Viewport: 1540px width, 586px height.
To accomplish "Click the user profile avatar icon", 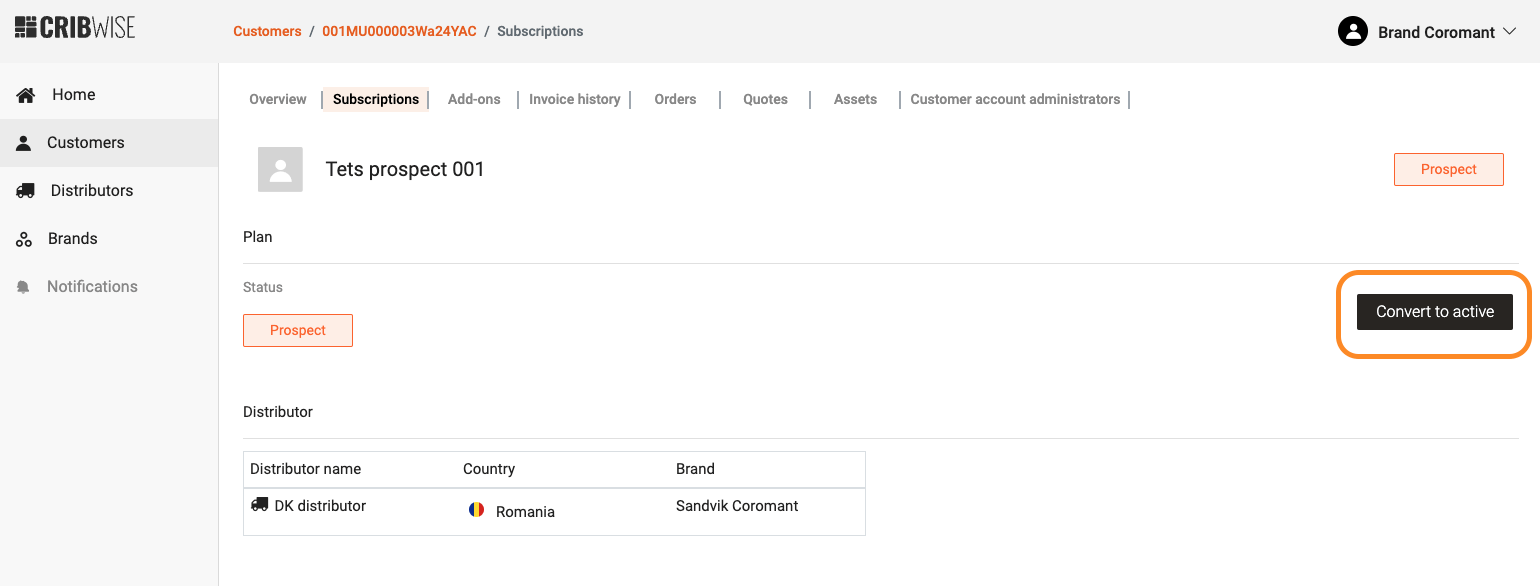I will tap(1352, 32).
